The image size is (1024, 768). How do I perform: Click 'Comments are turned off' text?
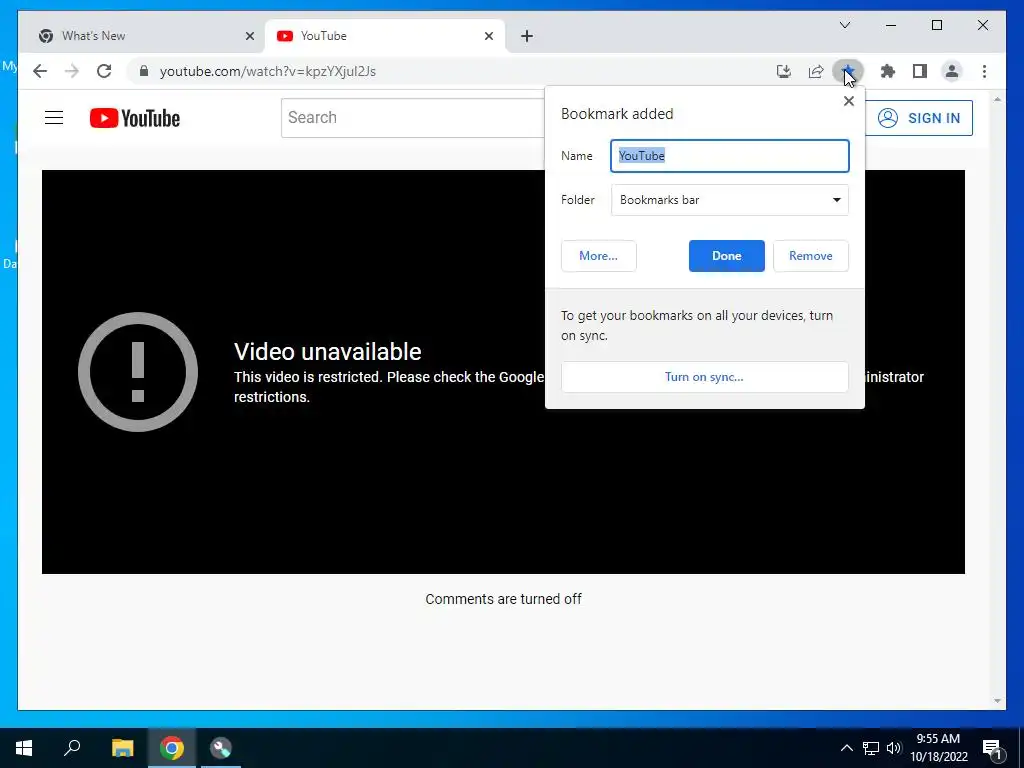pos(504,599)
